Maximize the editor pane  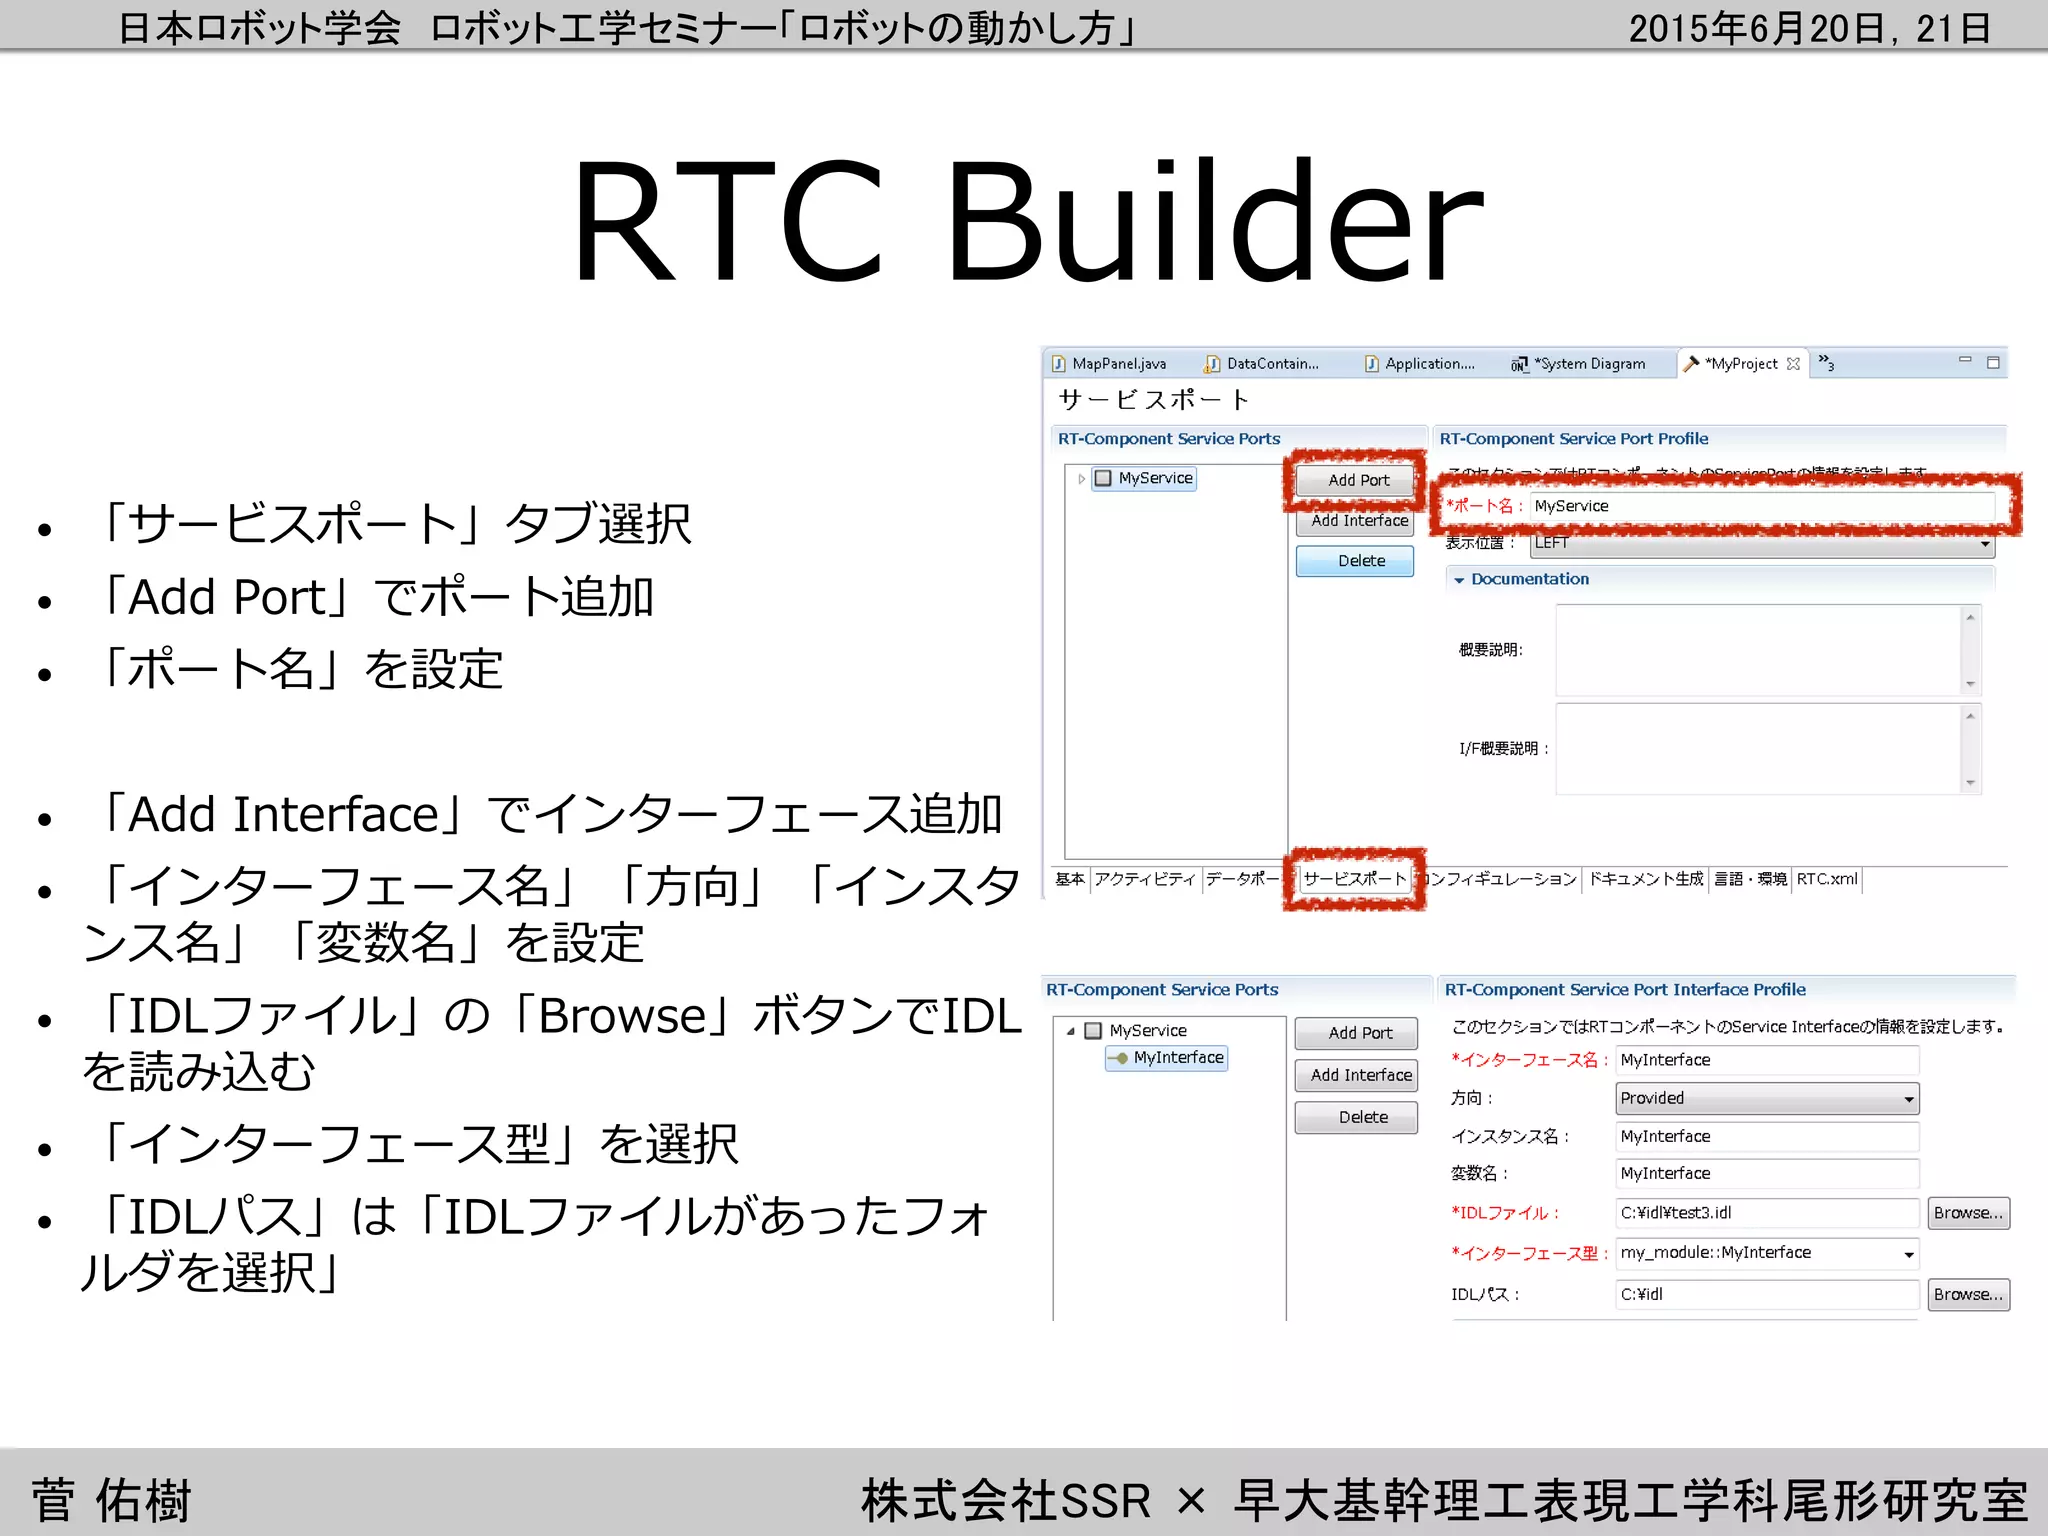pos(1993,362)
